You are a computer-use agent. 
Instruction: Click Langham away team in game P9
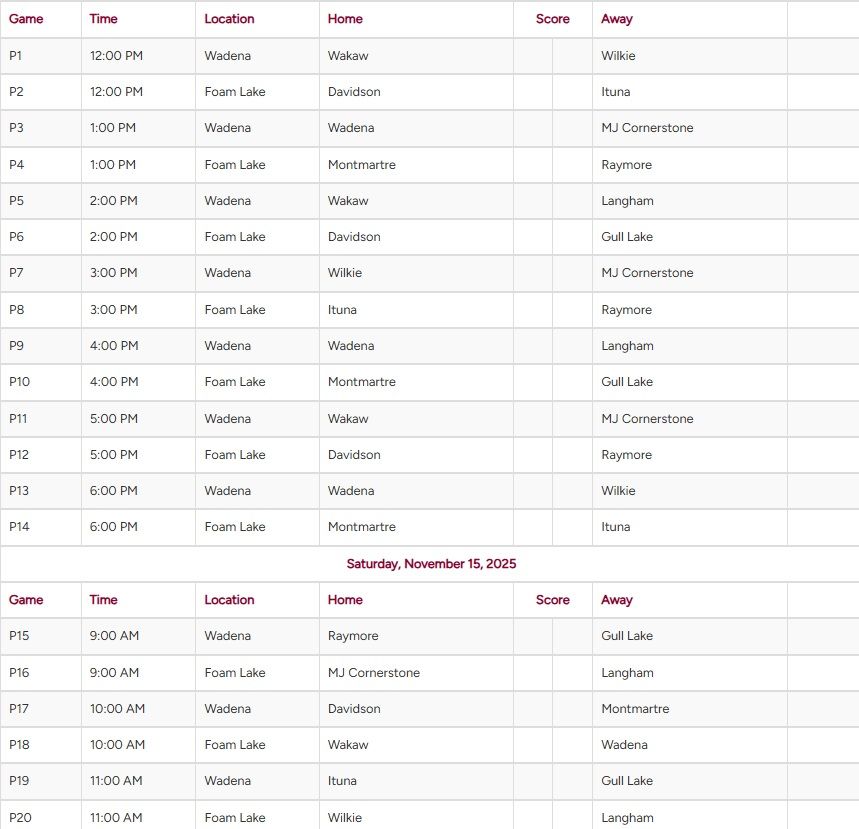click(627, 346)
